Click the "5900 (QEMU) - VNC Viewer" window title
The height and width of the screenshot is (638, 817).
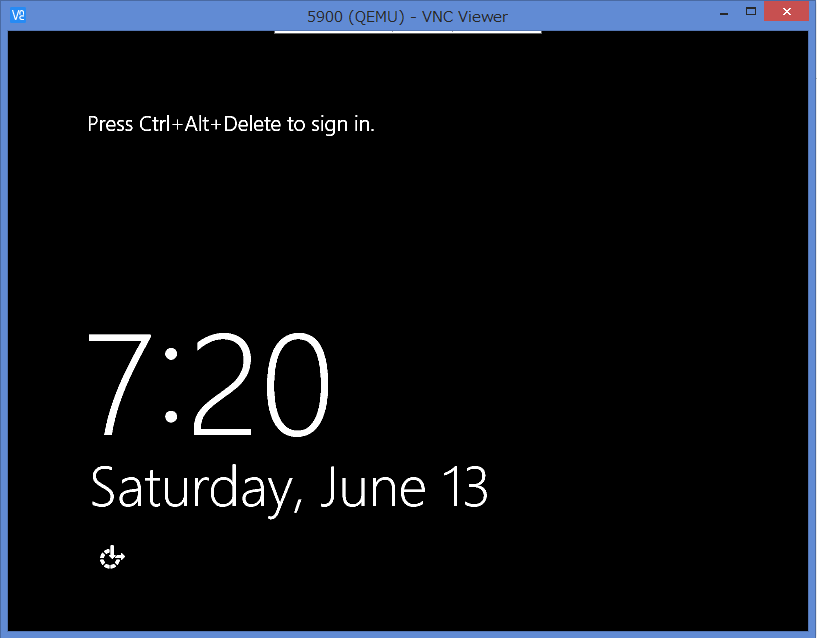click(407, 17)
